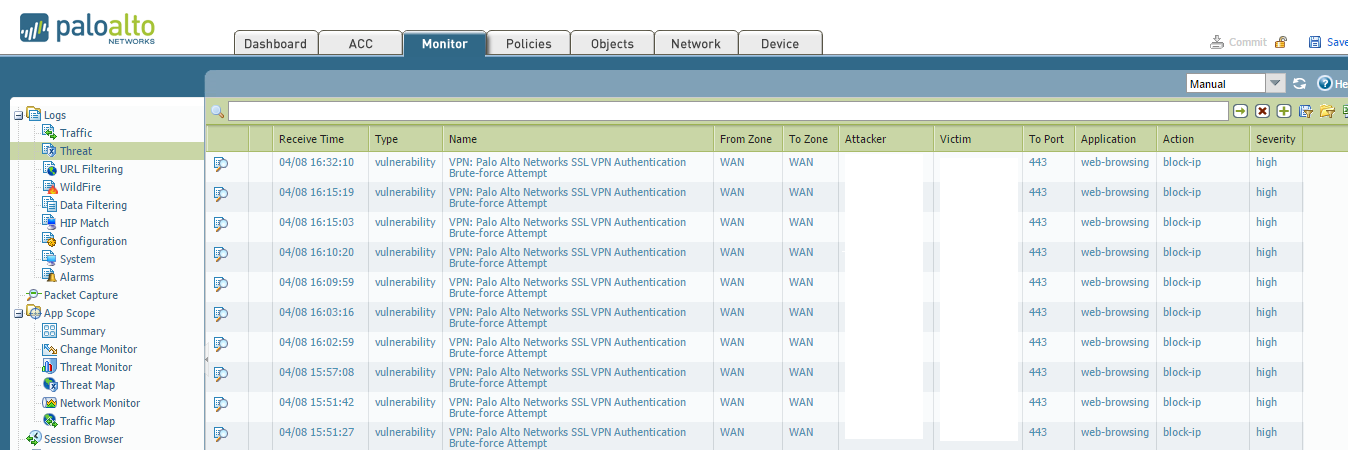The width and height of the screenshot is (1348, 450).
Task: Click the block-ip action link in first row
Action: tap(1181, 162)
